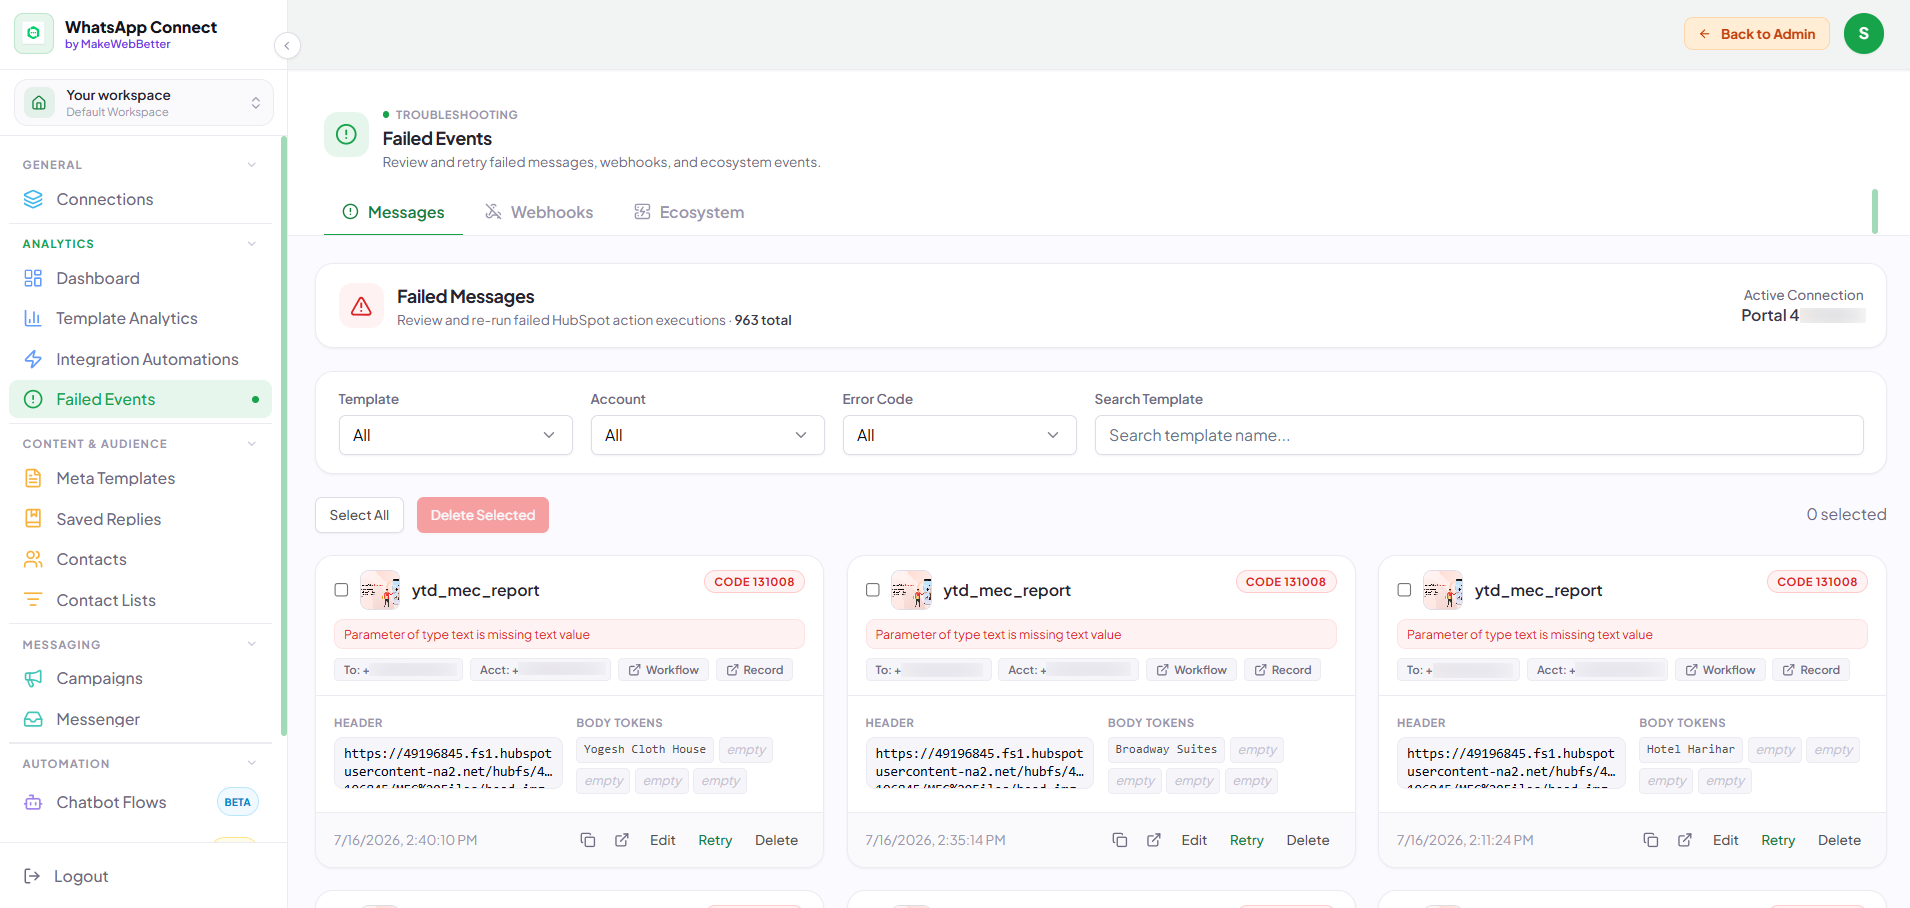Screen dimensions: 1910x908
Task: Click ytd_mec_report thumbnail in first card
Action: pos(380,590)
